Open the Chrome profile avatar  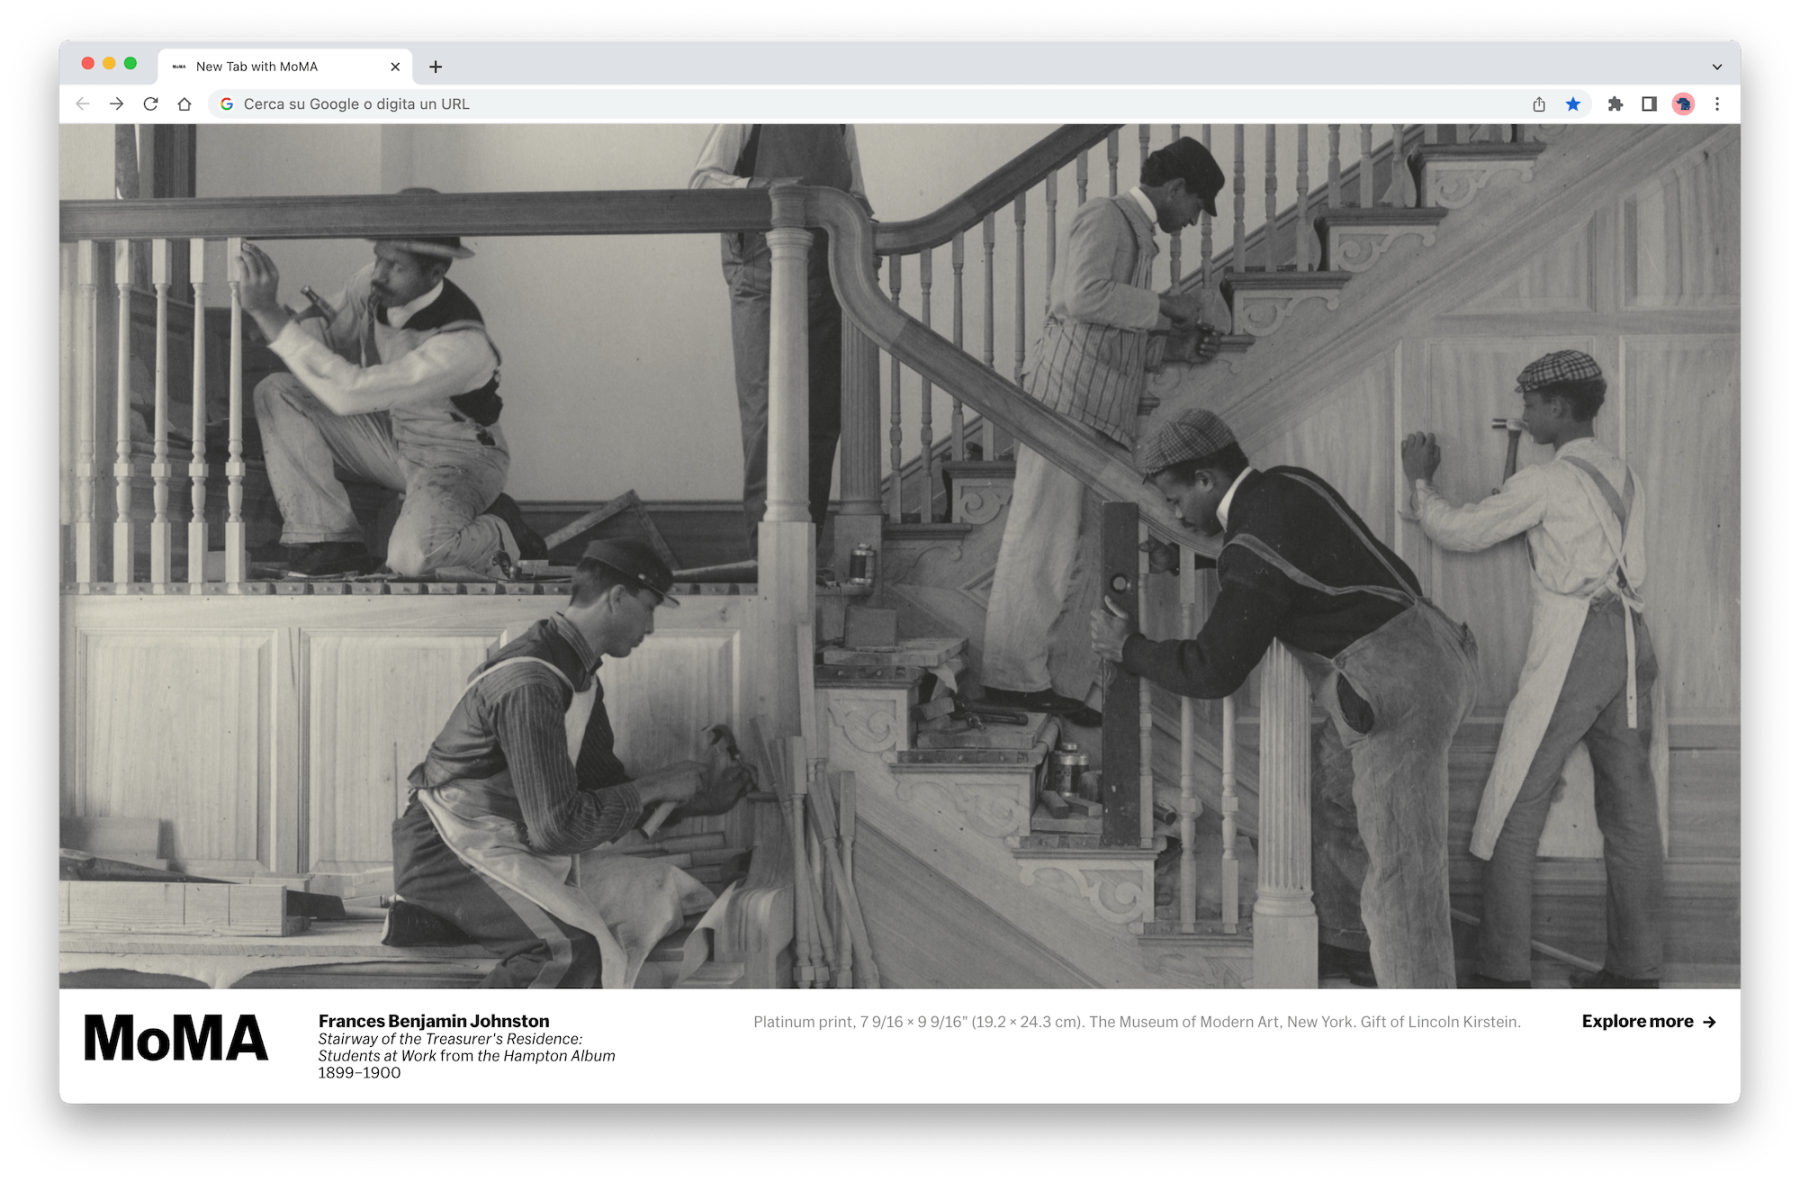(x=1683, y=104)
